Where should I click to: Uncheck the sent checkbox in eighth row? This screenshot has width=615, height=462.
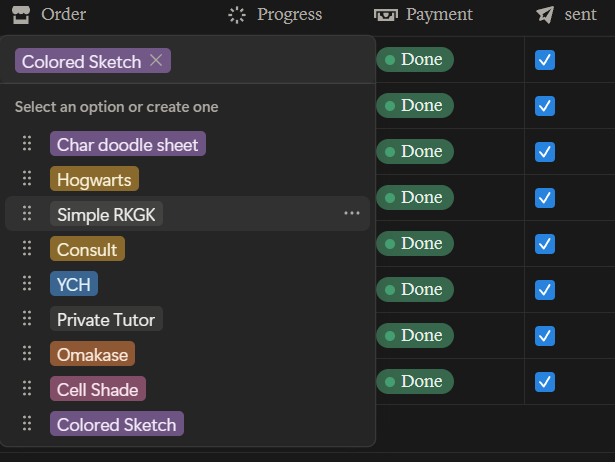[545, 382]
